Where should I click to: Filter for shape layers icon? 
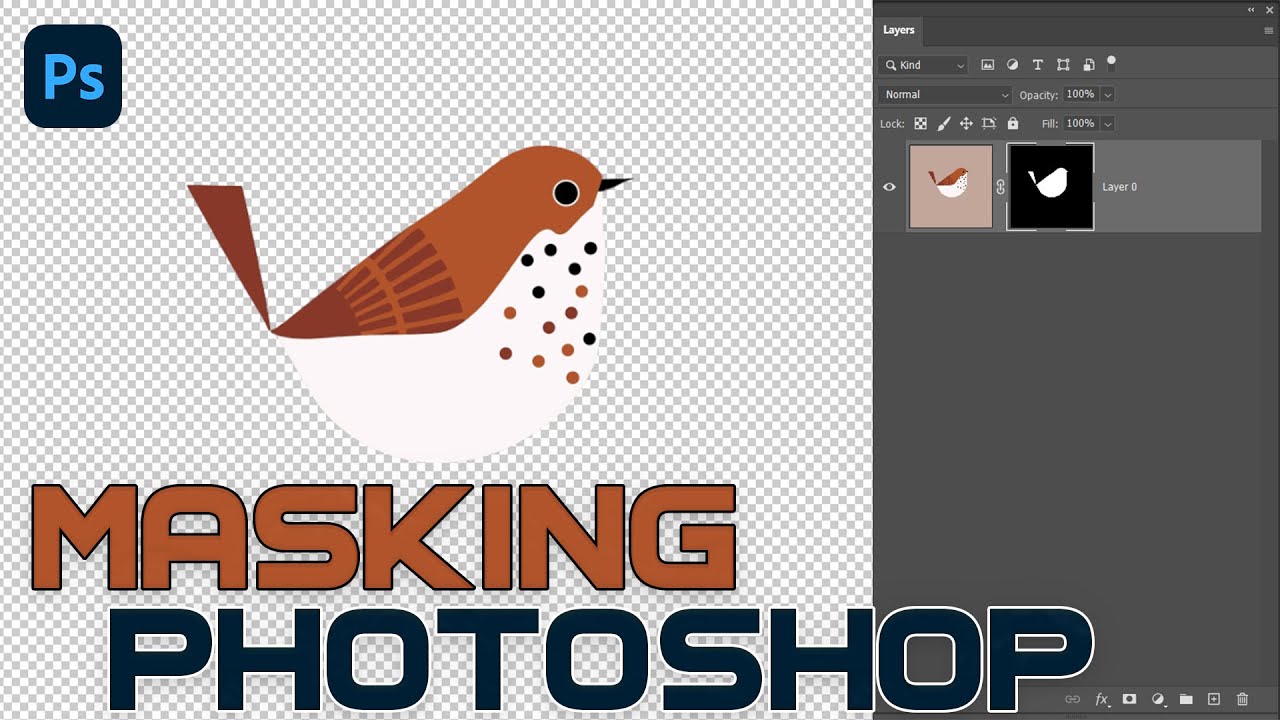[1063, 65]
